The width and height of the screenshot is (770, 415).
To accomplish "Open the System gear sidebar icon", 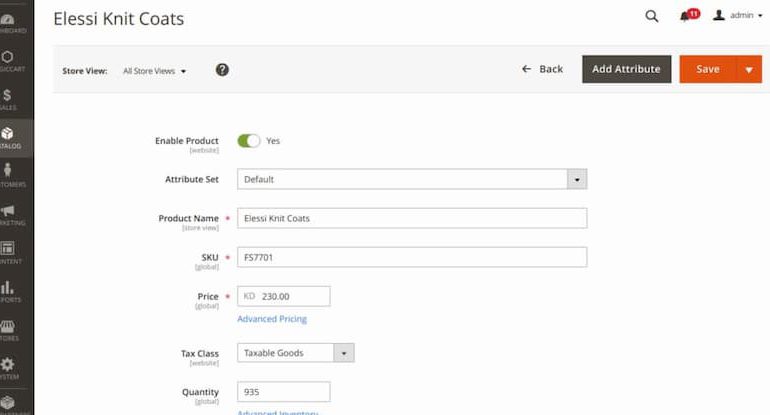I will click(7, 364).
